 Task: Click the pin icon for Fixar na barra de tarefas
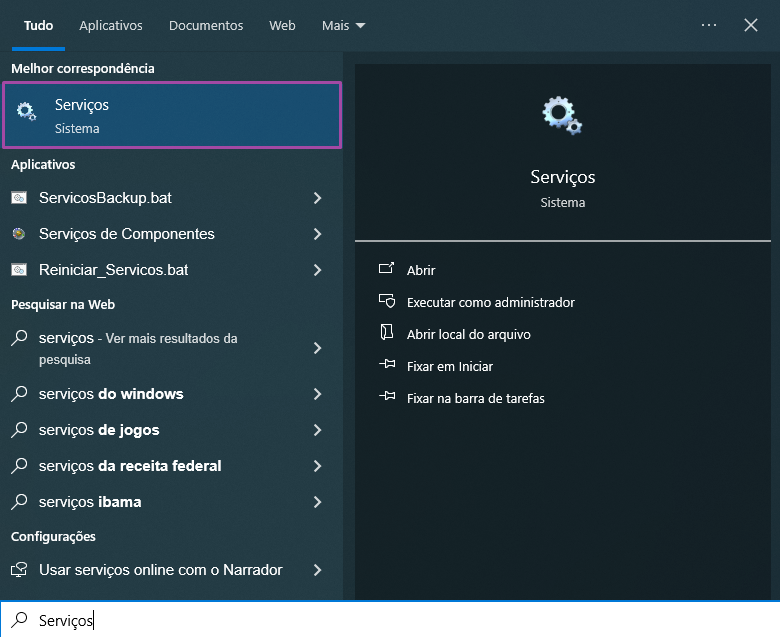click(x=387, y=396)
